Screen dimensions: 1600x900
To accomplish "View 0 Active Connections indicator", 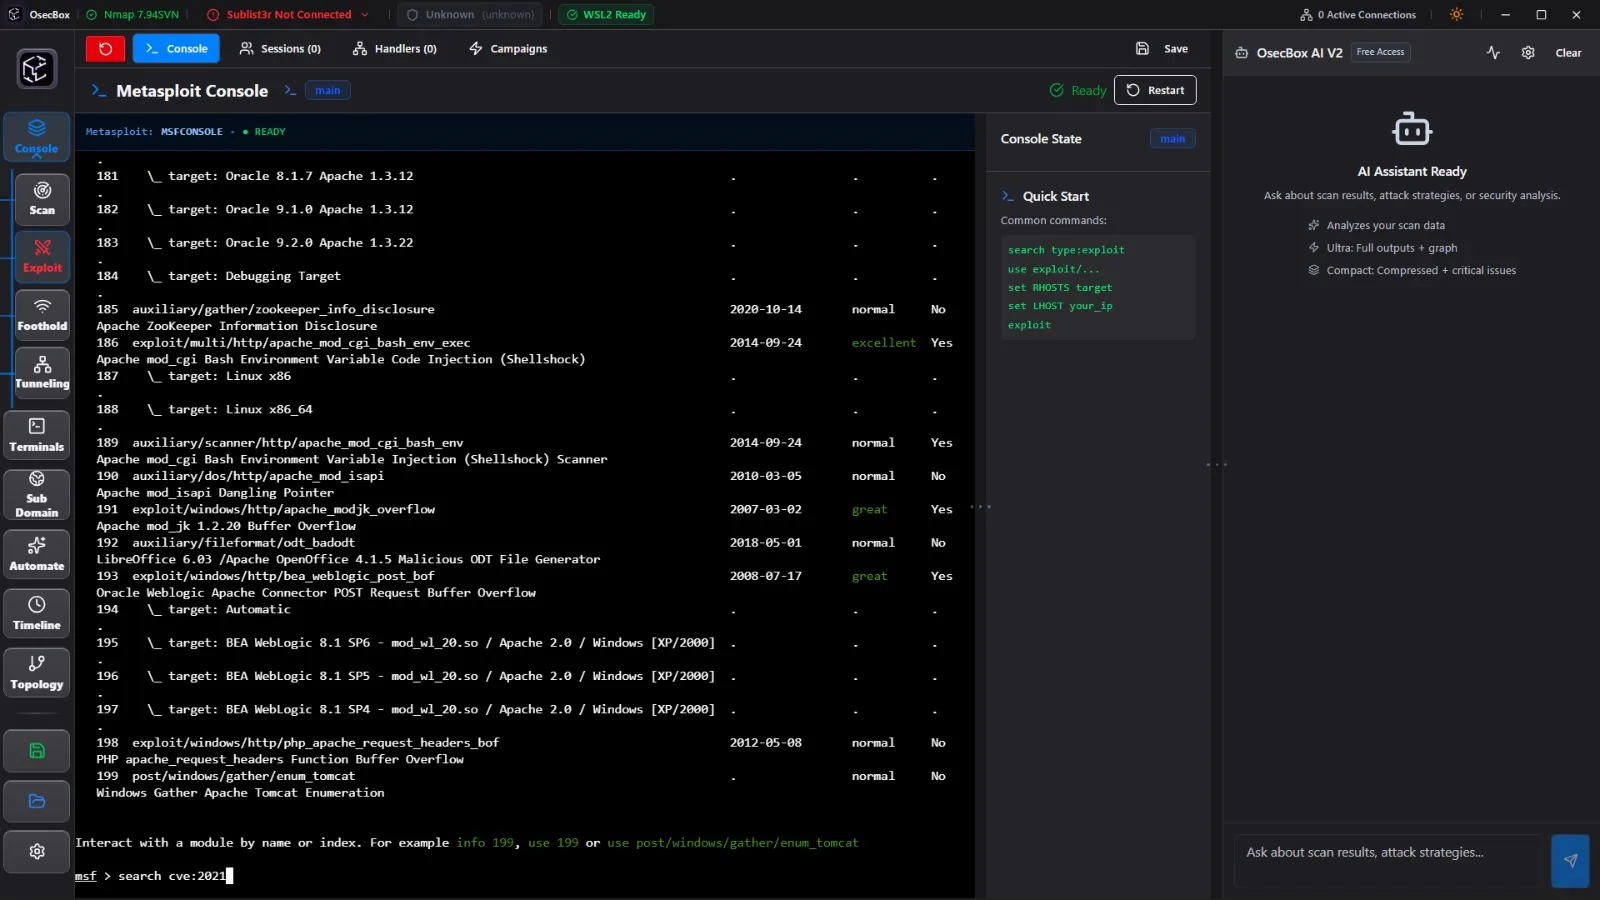I will (1358, 14).
